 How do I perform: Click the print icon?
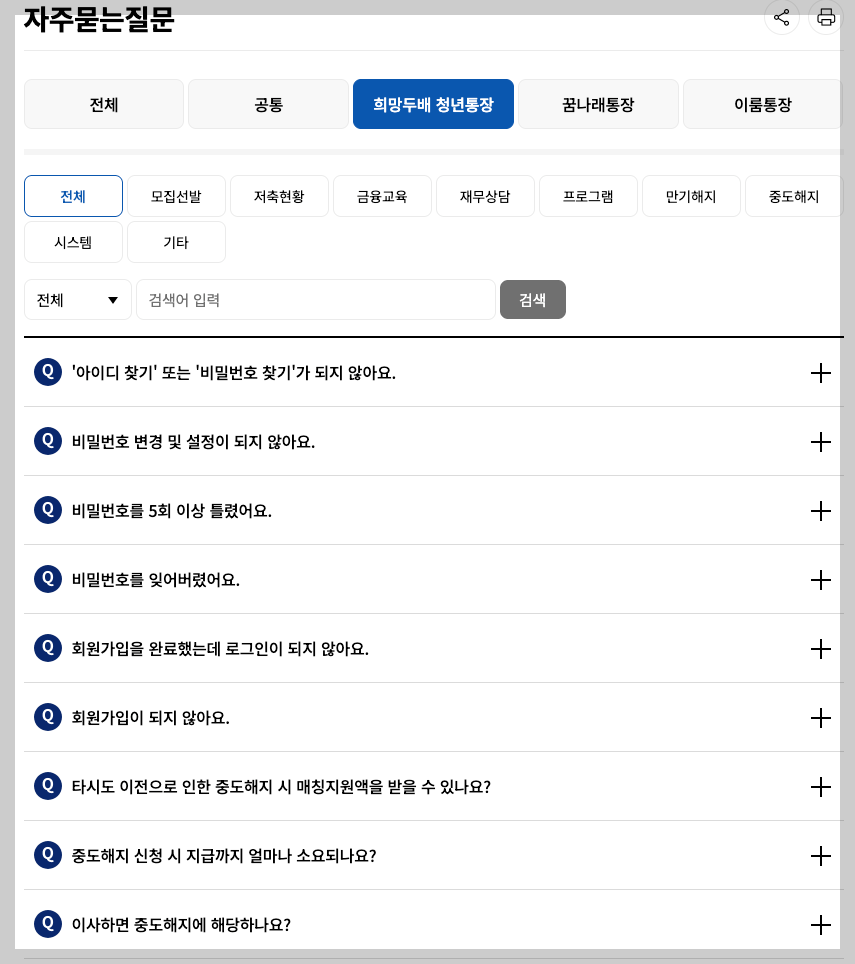[825, 17]
